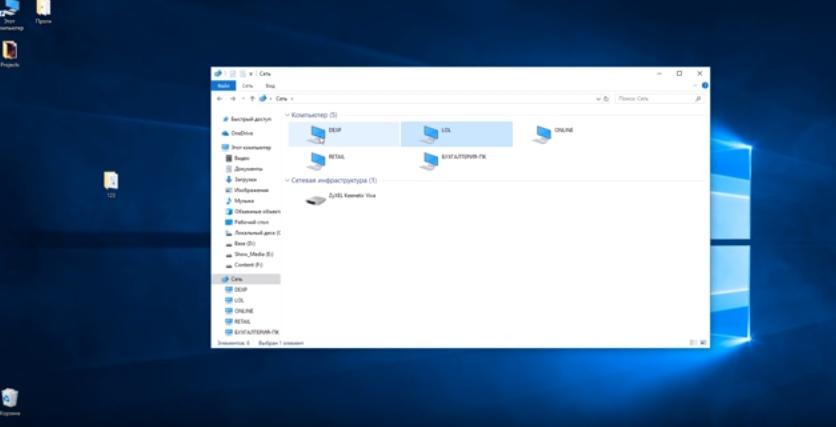Select the Projects folder on the desktop
Image resolution: width=836 pixels, height=427 pixels.
coord(10,50)
